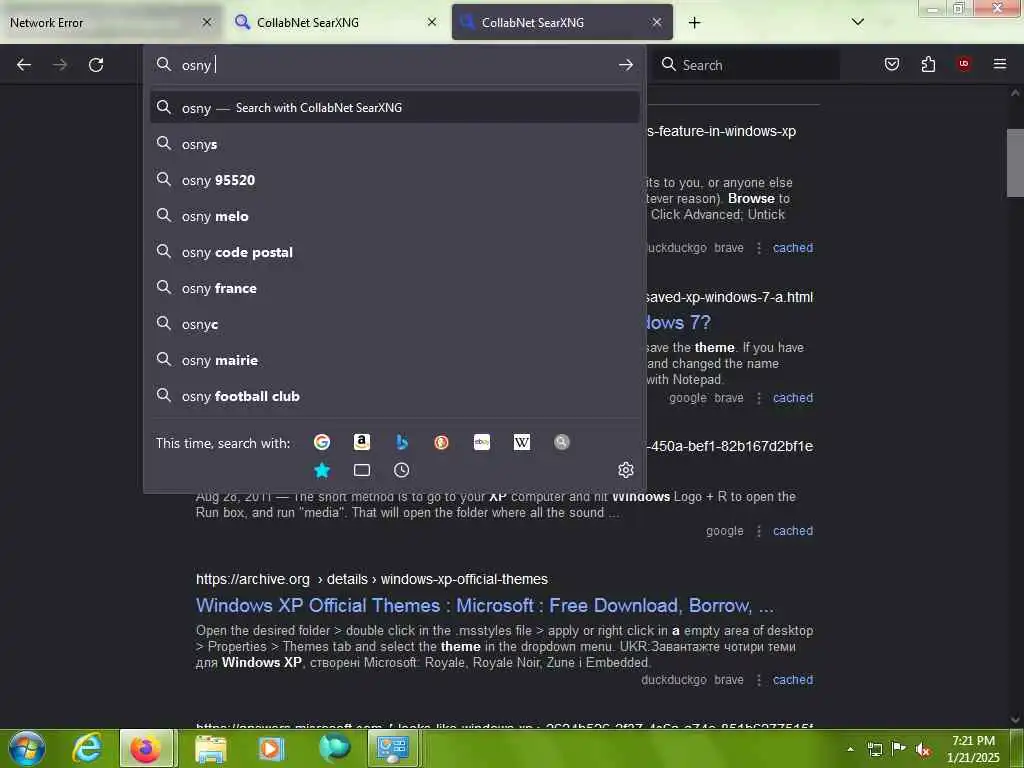Choose the 'osny mairie' suggestion
This screenshot has height=768, width=1024.
click(x=394, y=360)
